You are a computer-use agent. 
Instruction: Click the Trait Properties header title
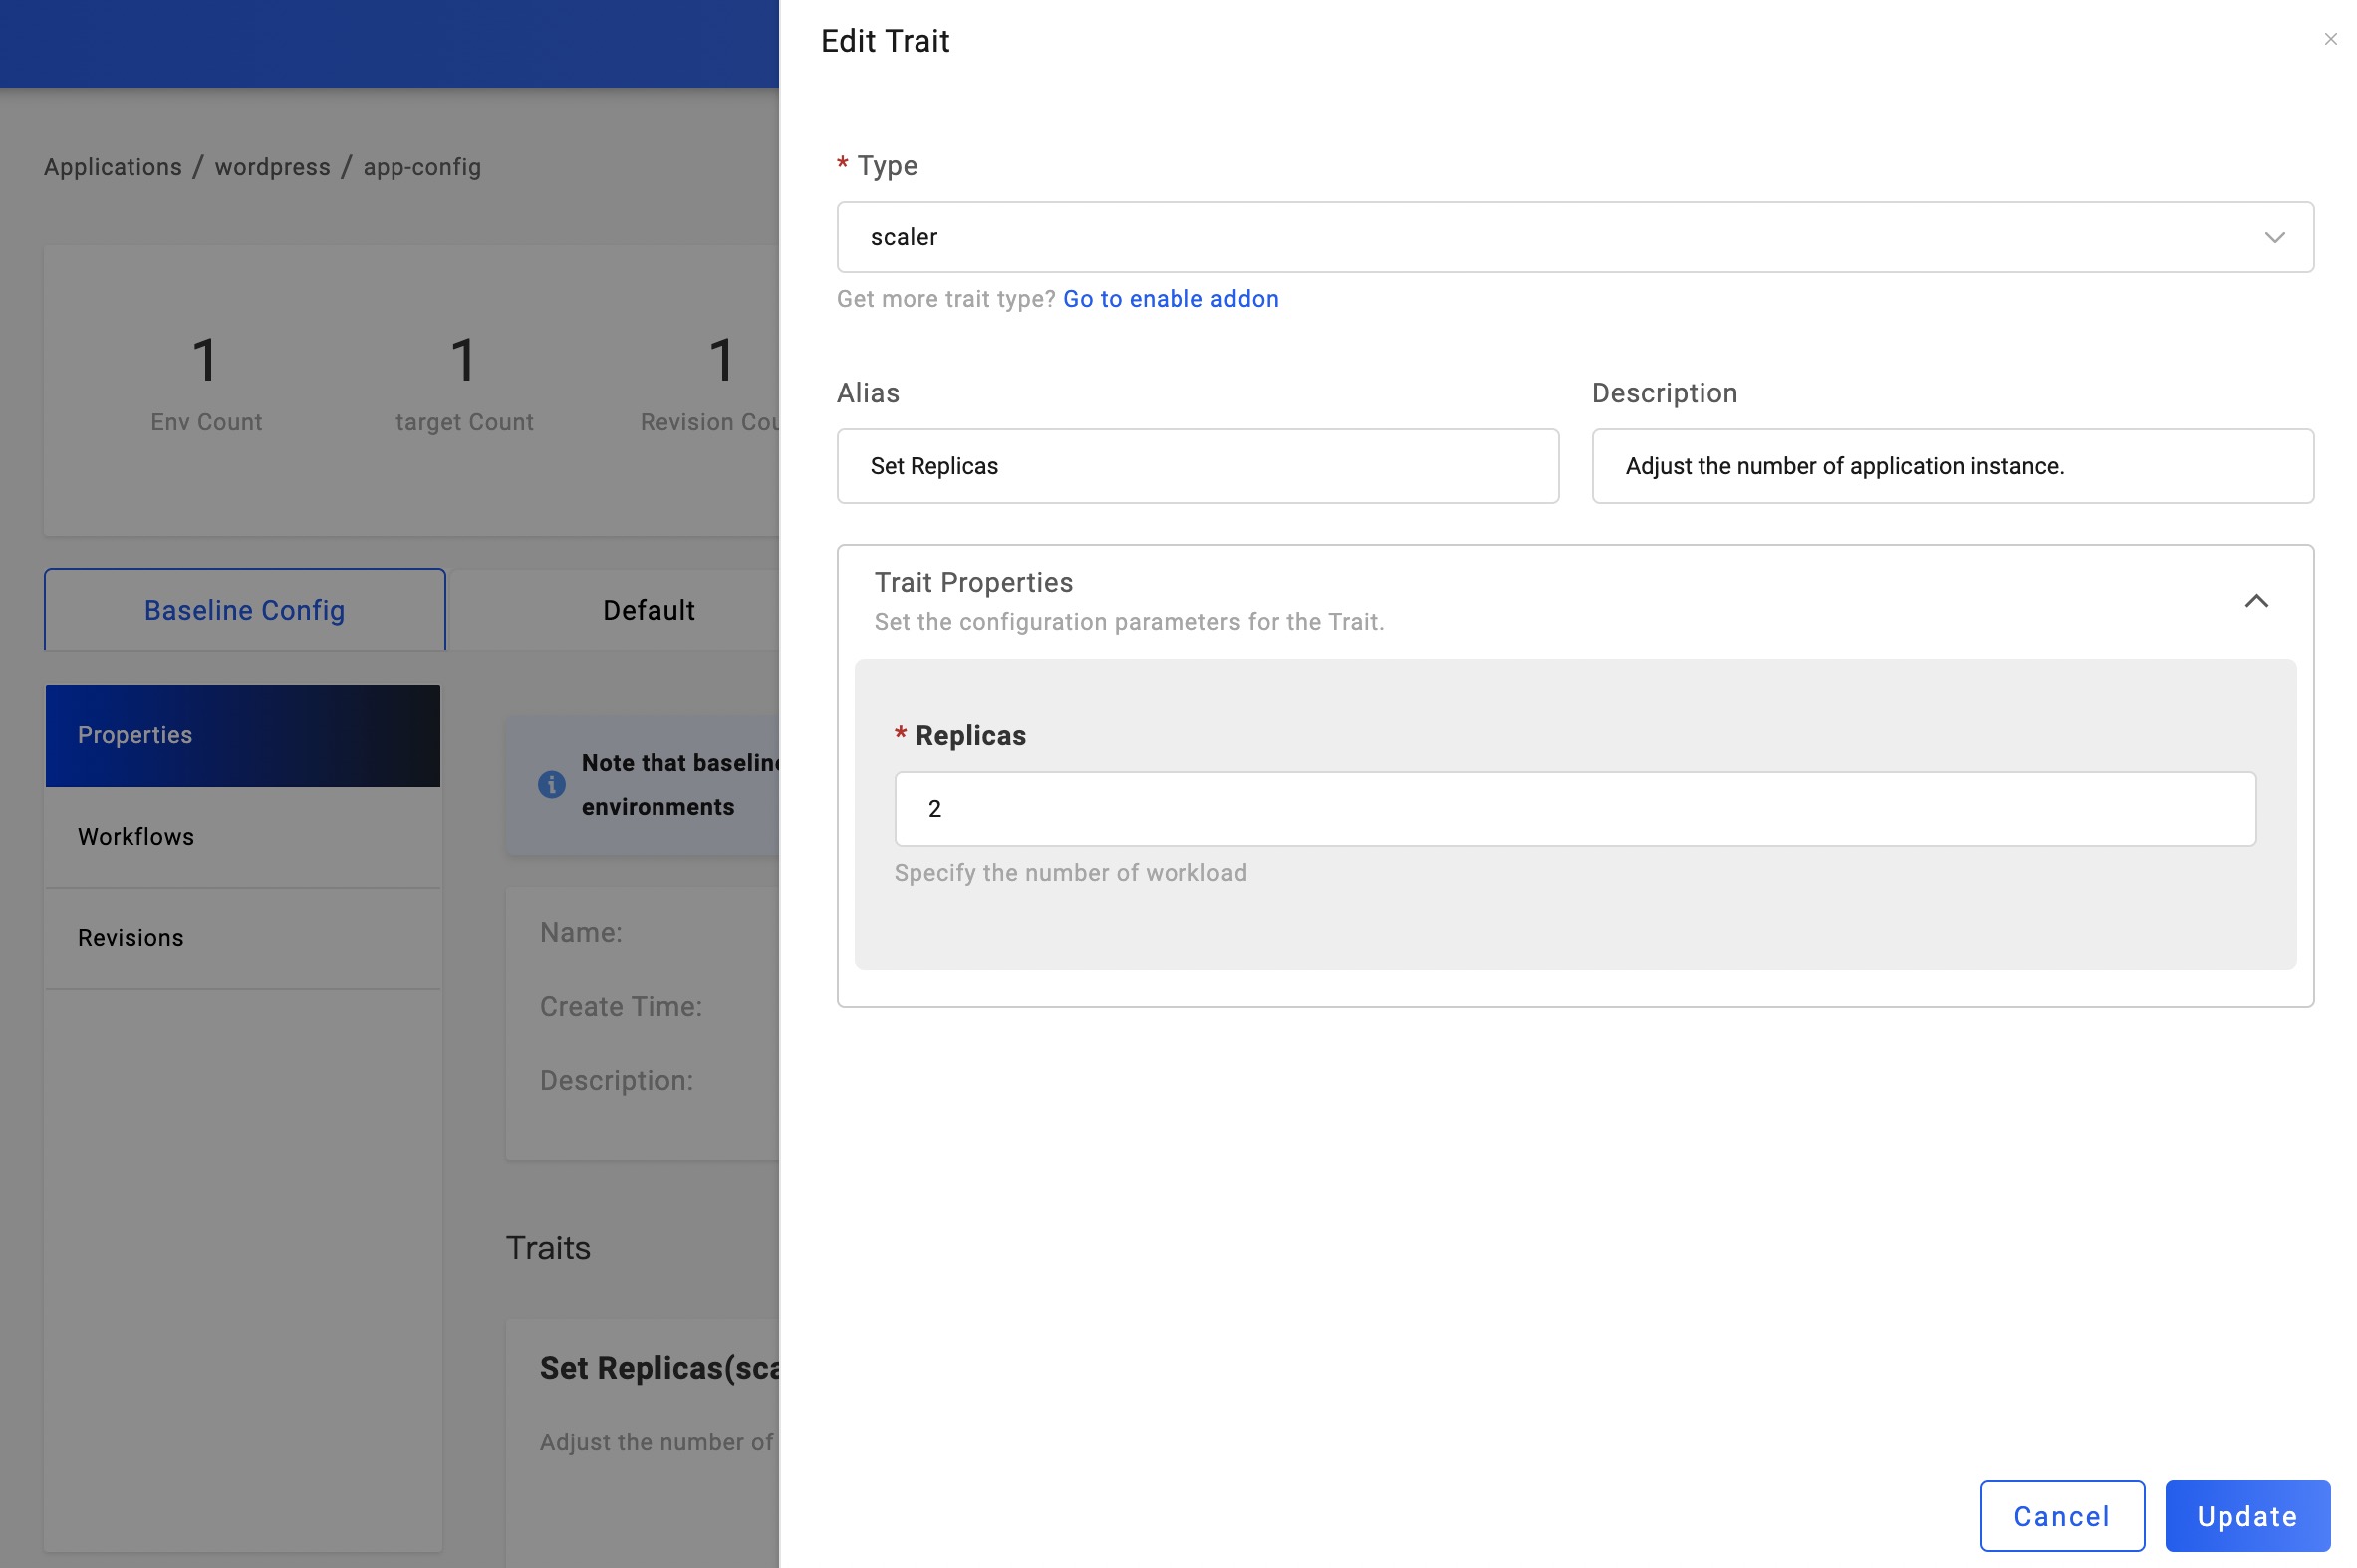point(972,582)
